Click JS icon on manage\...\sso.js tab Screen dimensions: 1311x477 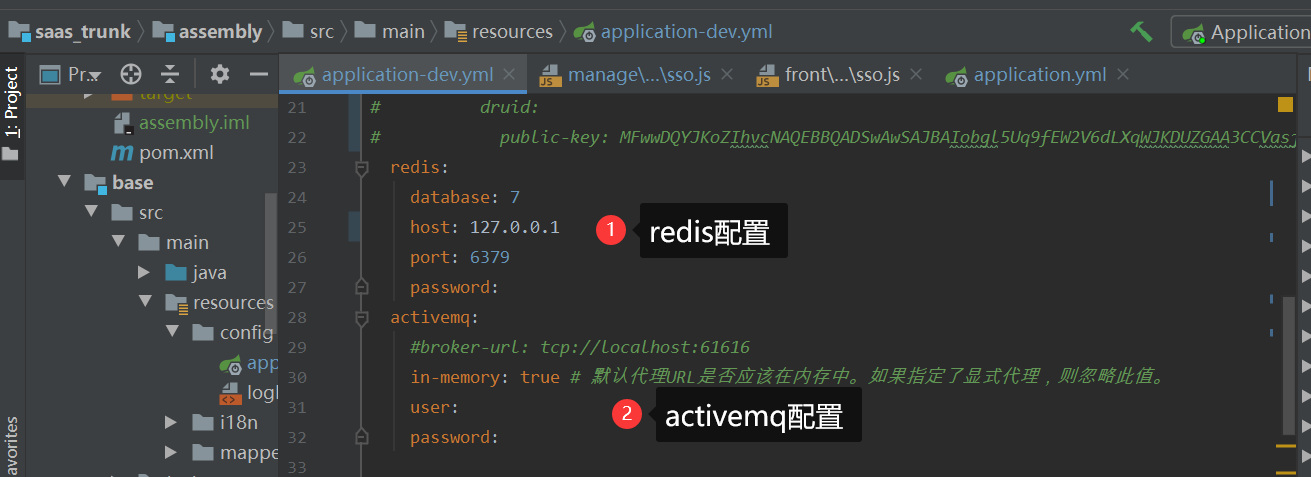click(549, 75)
